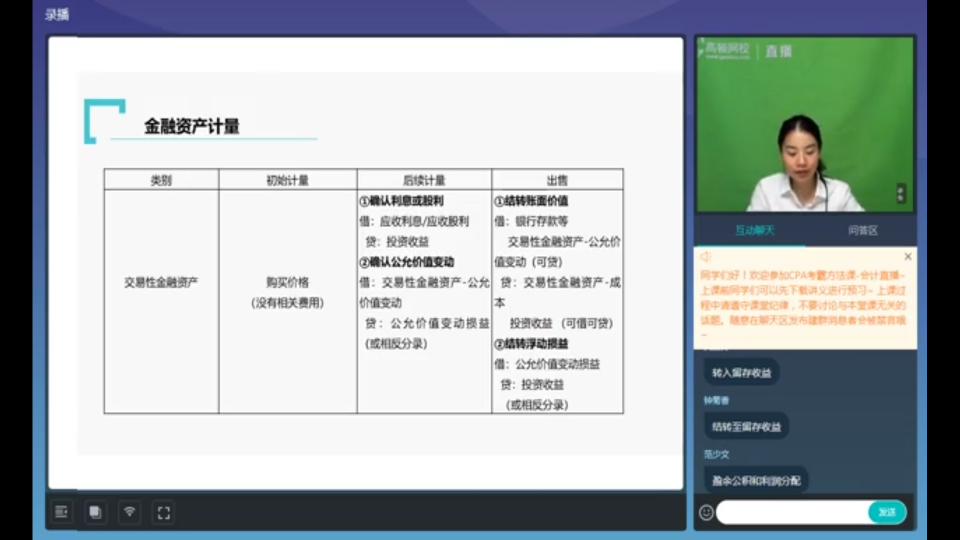Click the ①结转账面价值 heading
Image resolution: width=960 pixels, height=540 pixels.
click(531, 201)
